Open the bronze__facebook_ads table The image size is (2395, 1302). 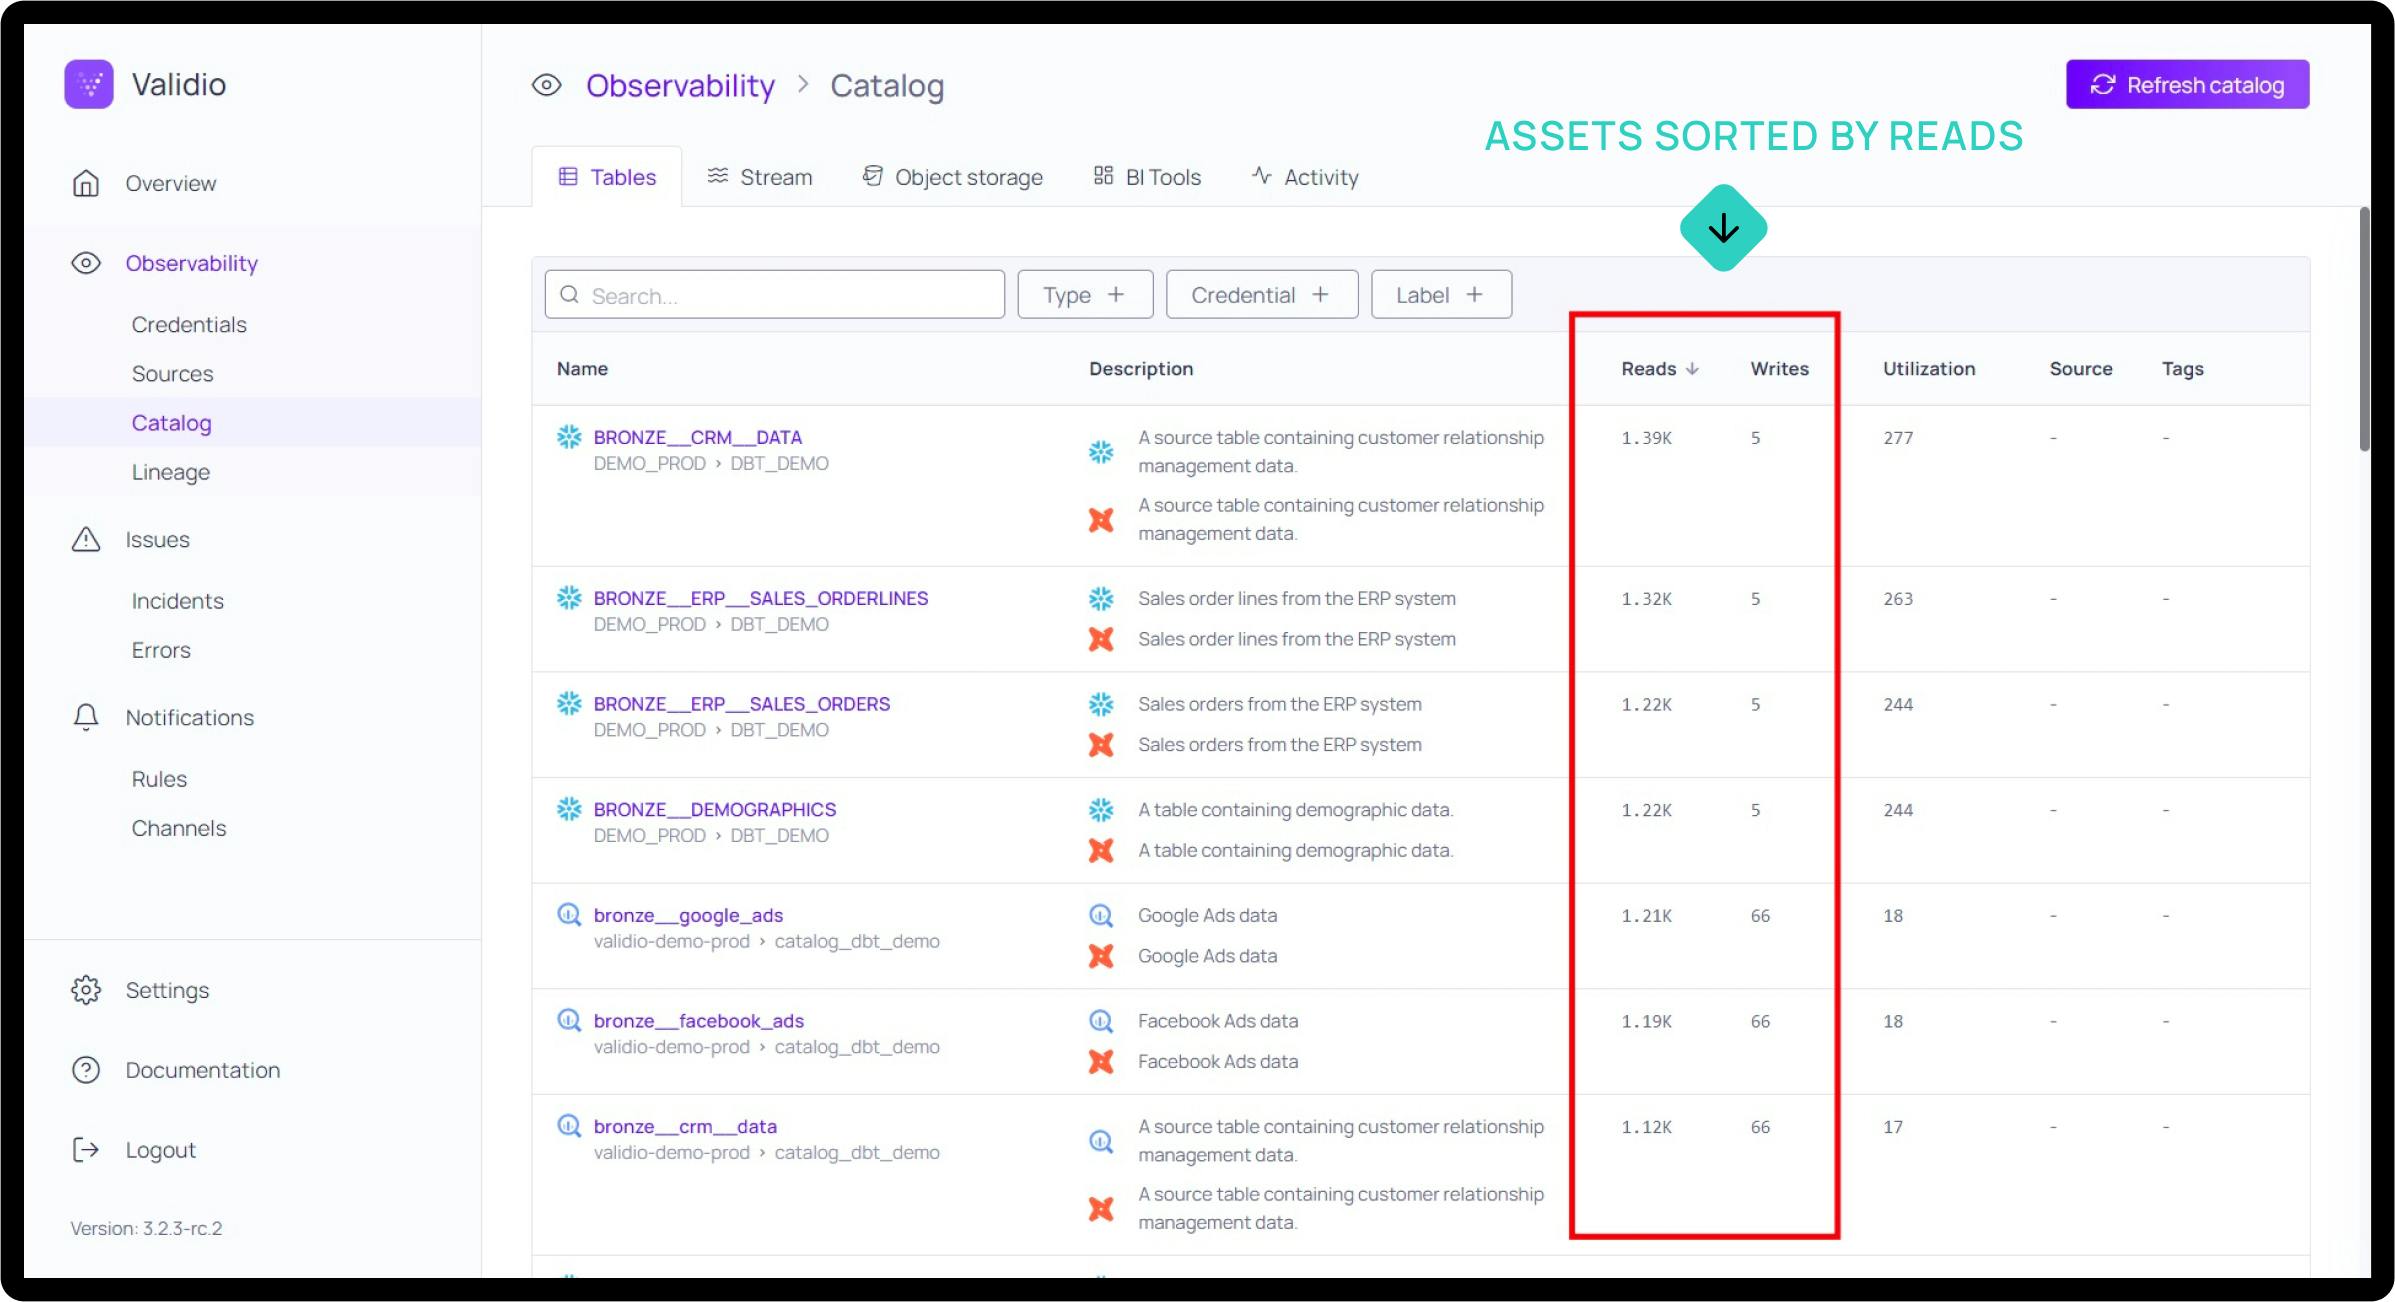click(x=698, y=1020)
